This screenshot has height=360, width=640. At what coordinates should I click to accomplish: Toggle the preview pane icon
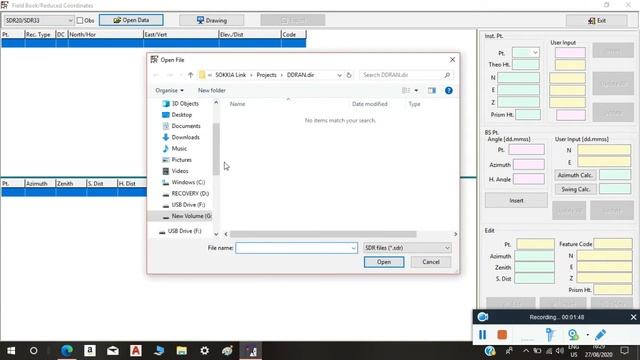pyautogui.click(x=431, y=91)
